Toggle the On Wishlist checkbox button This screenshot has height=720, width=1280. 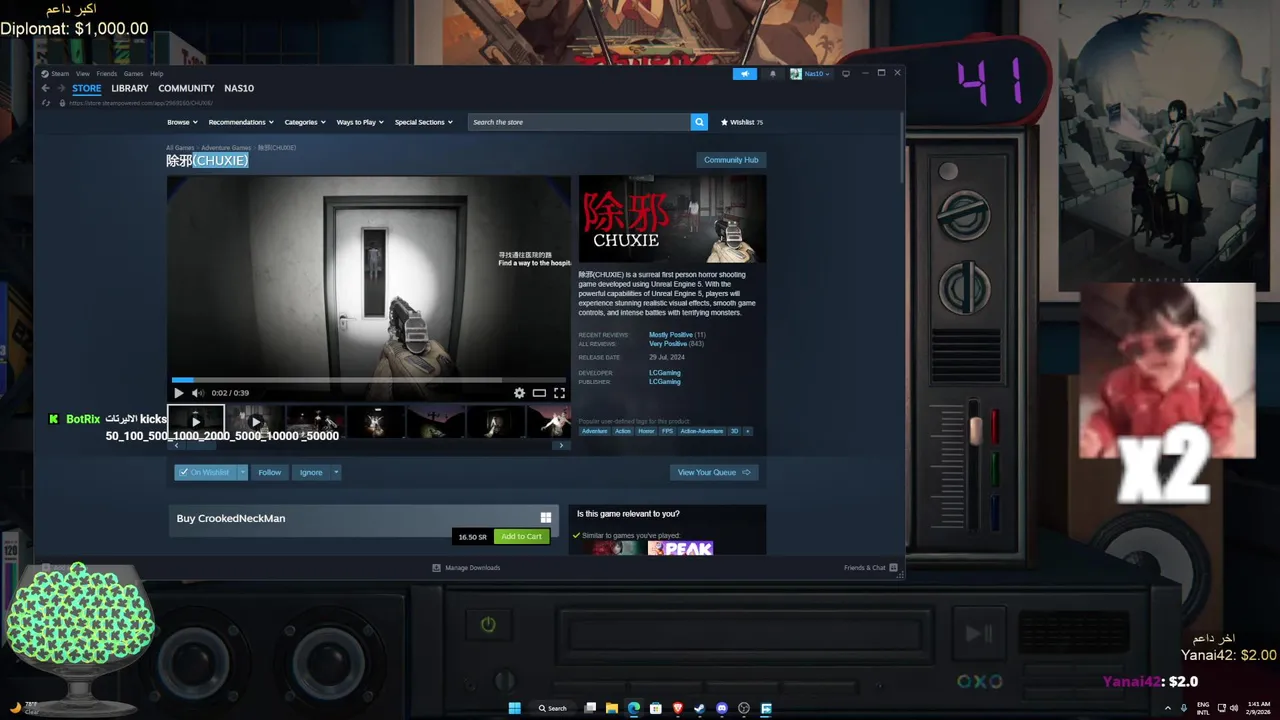pos(205,472)
